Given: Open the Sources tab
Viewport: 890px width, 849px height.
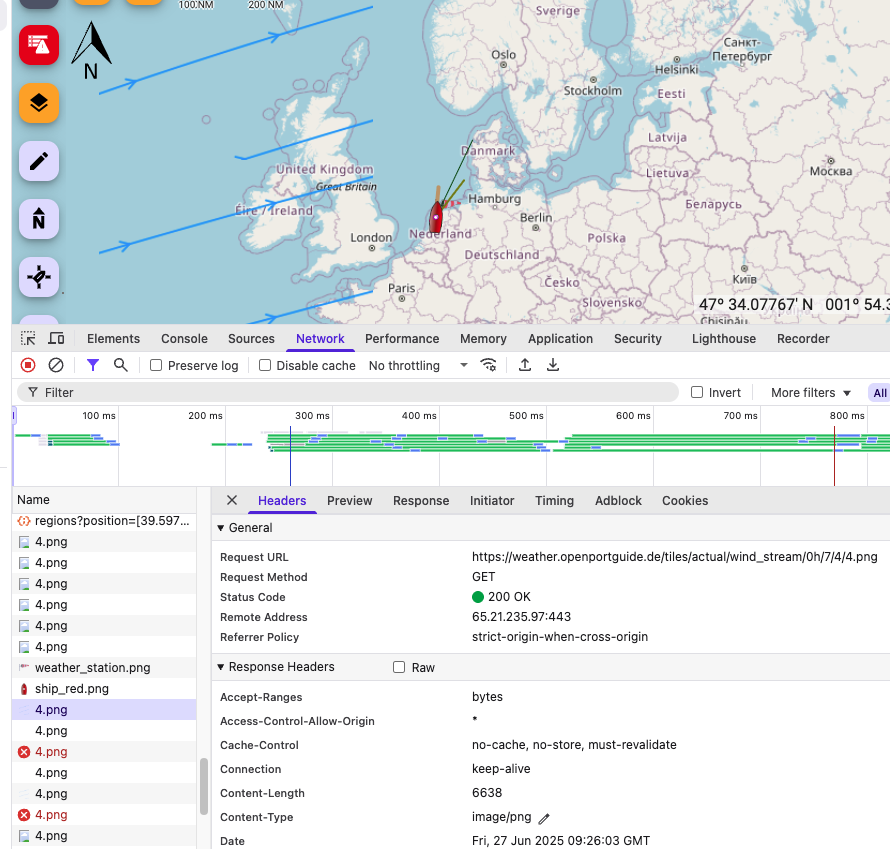Looking at the screenshot, I should pyautogui.click(x=251, y=339).
